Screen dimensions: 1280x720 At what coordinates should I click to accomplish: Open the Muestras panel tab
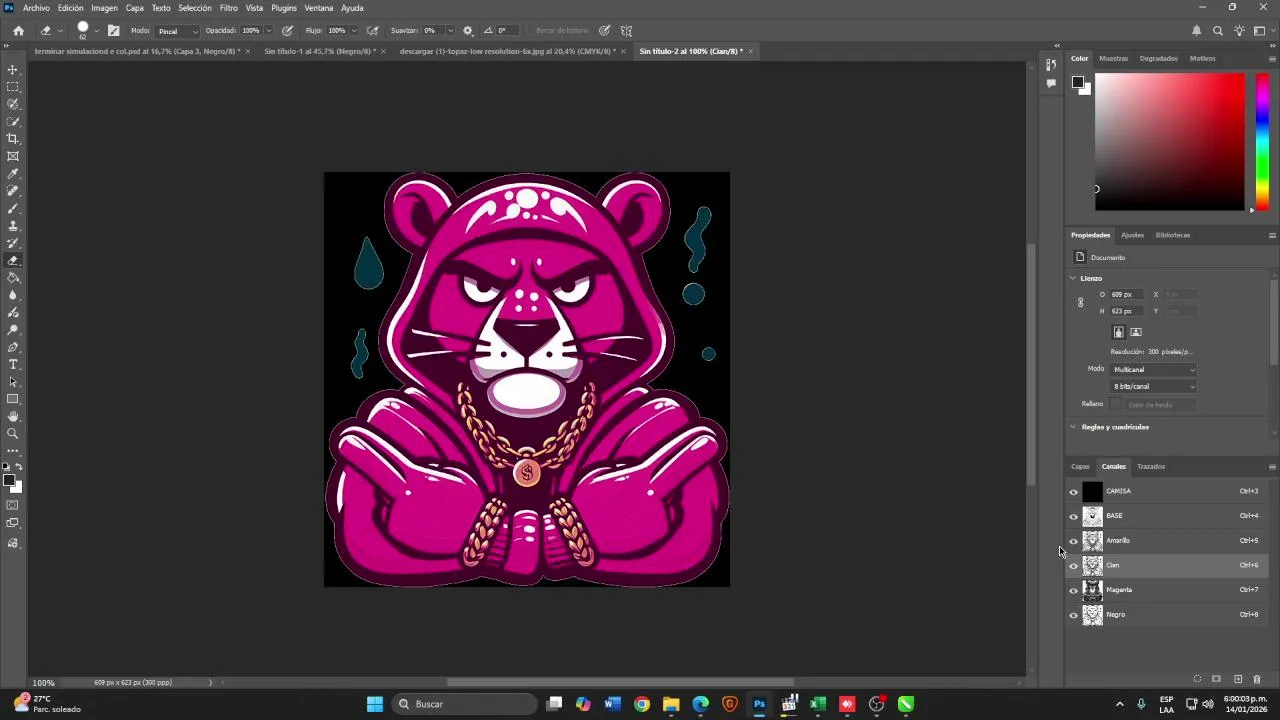point(1113,59)
